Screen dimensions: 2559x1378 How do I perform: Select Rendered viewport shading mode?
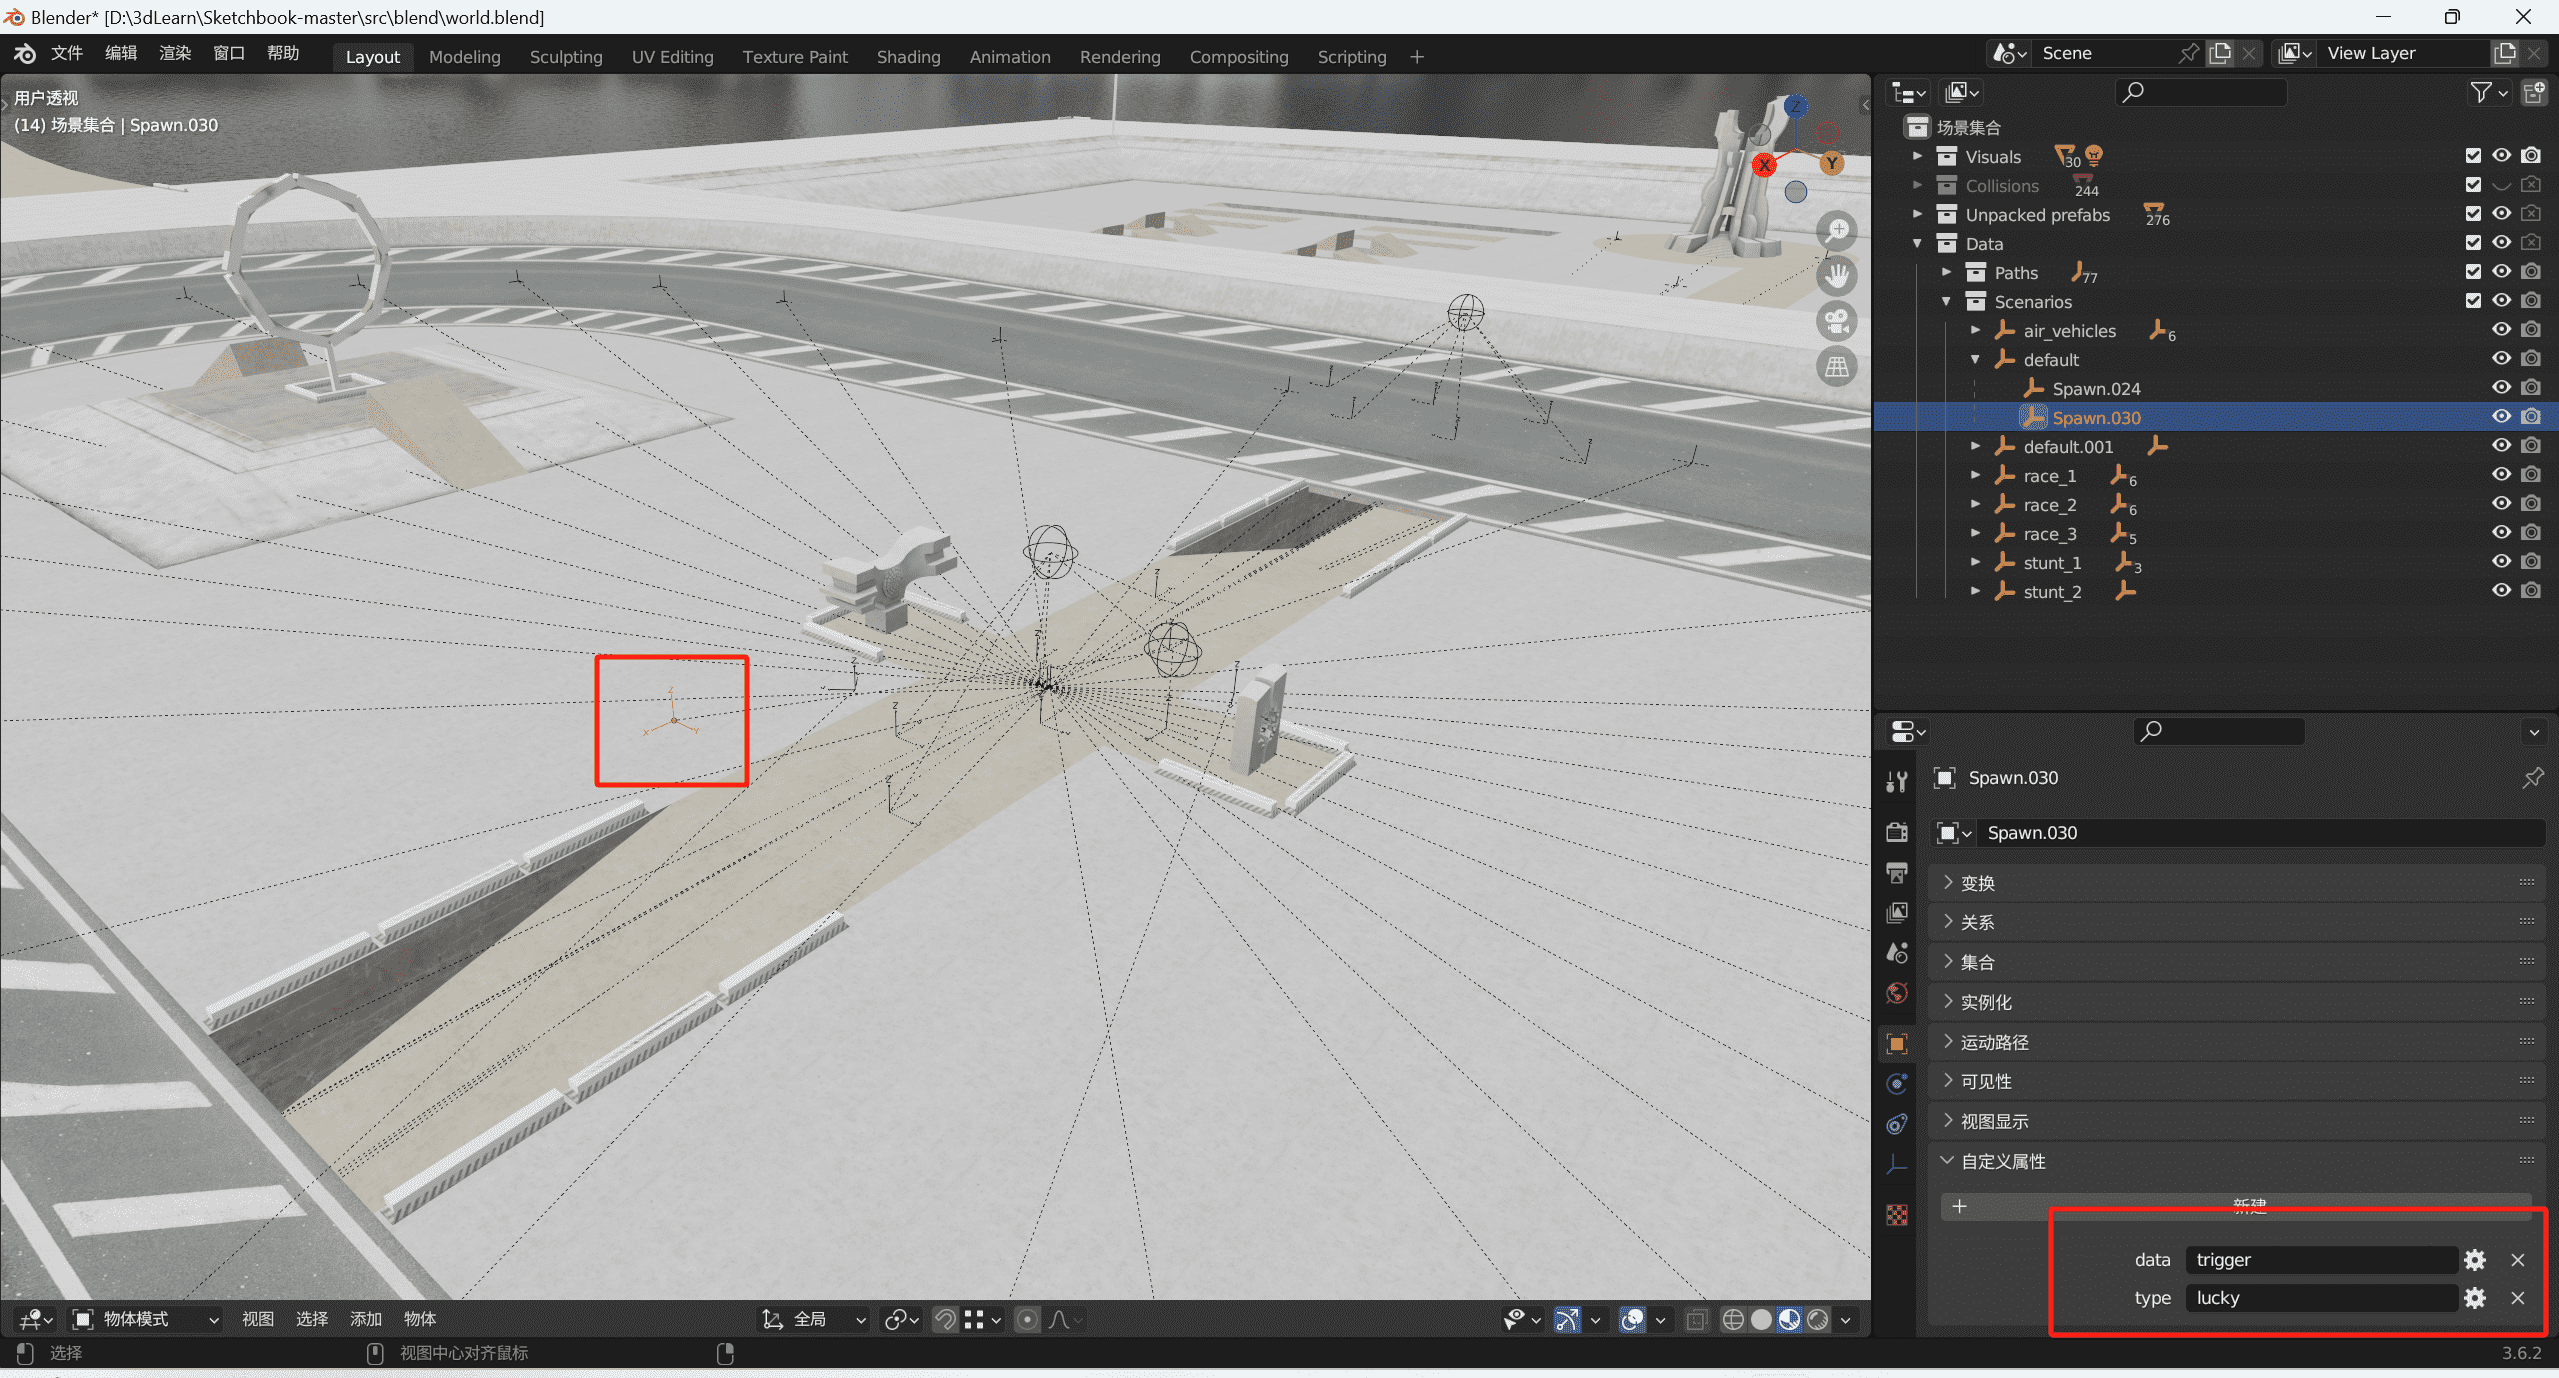1818,1320
